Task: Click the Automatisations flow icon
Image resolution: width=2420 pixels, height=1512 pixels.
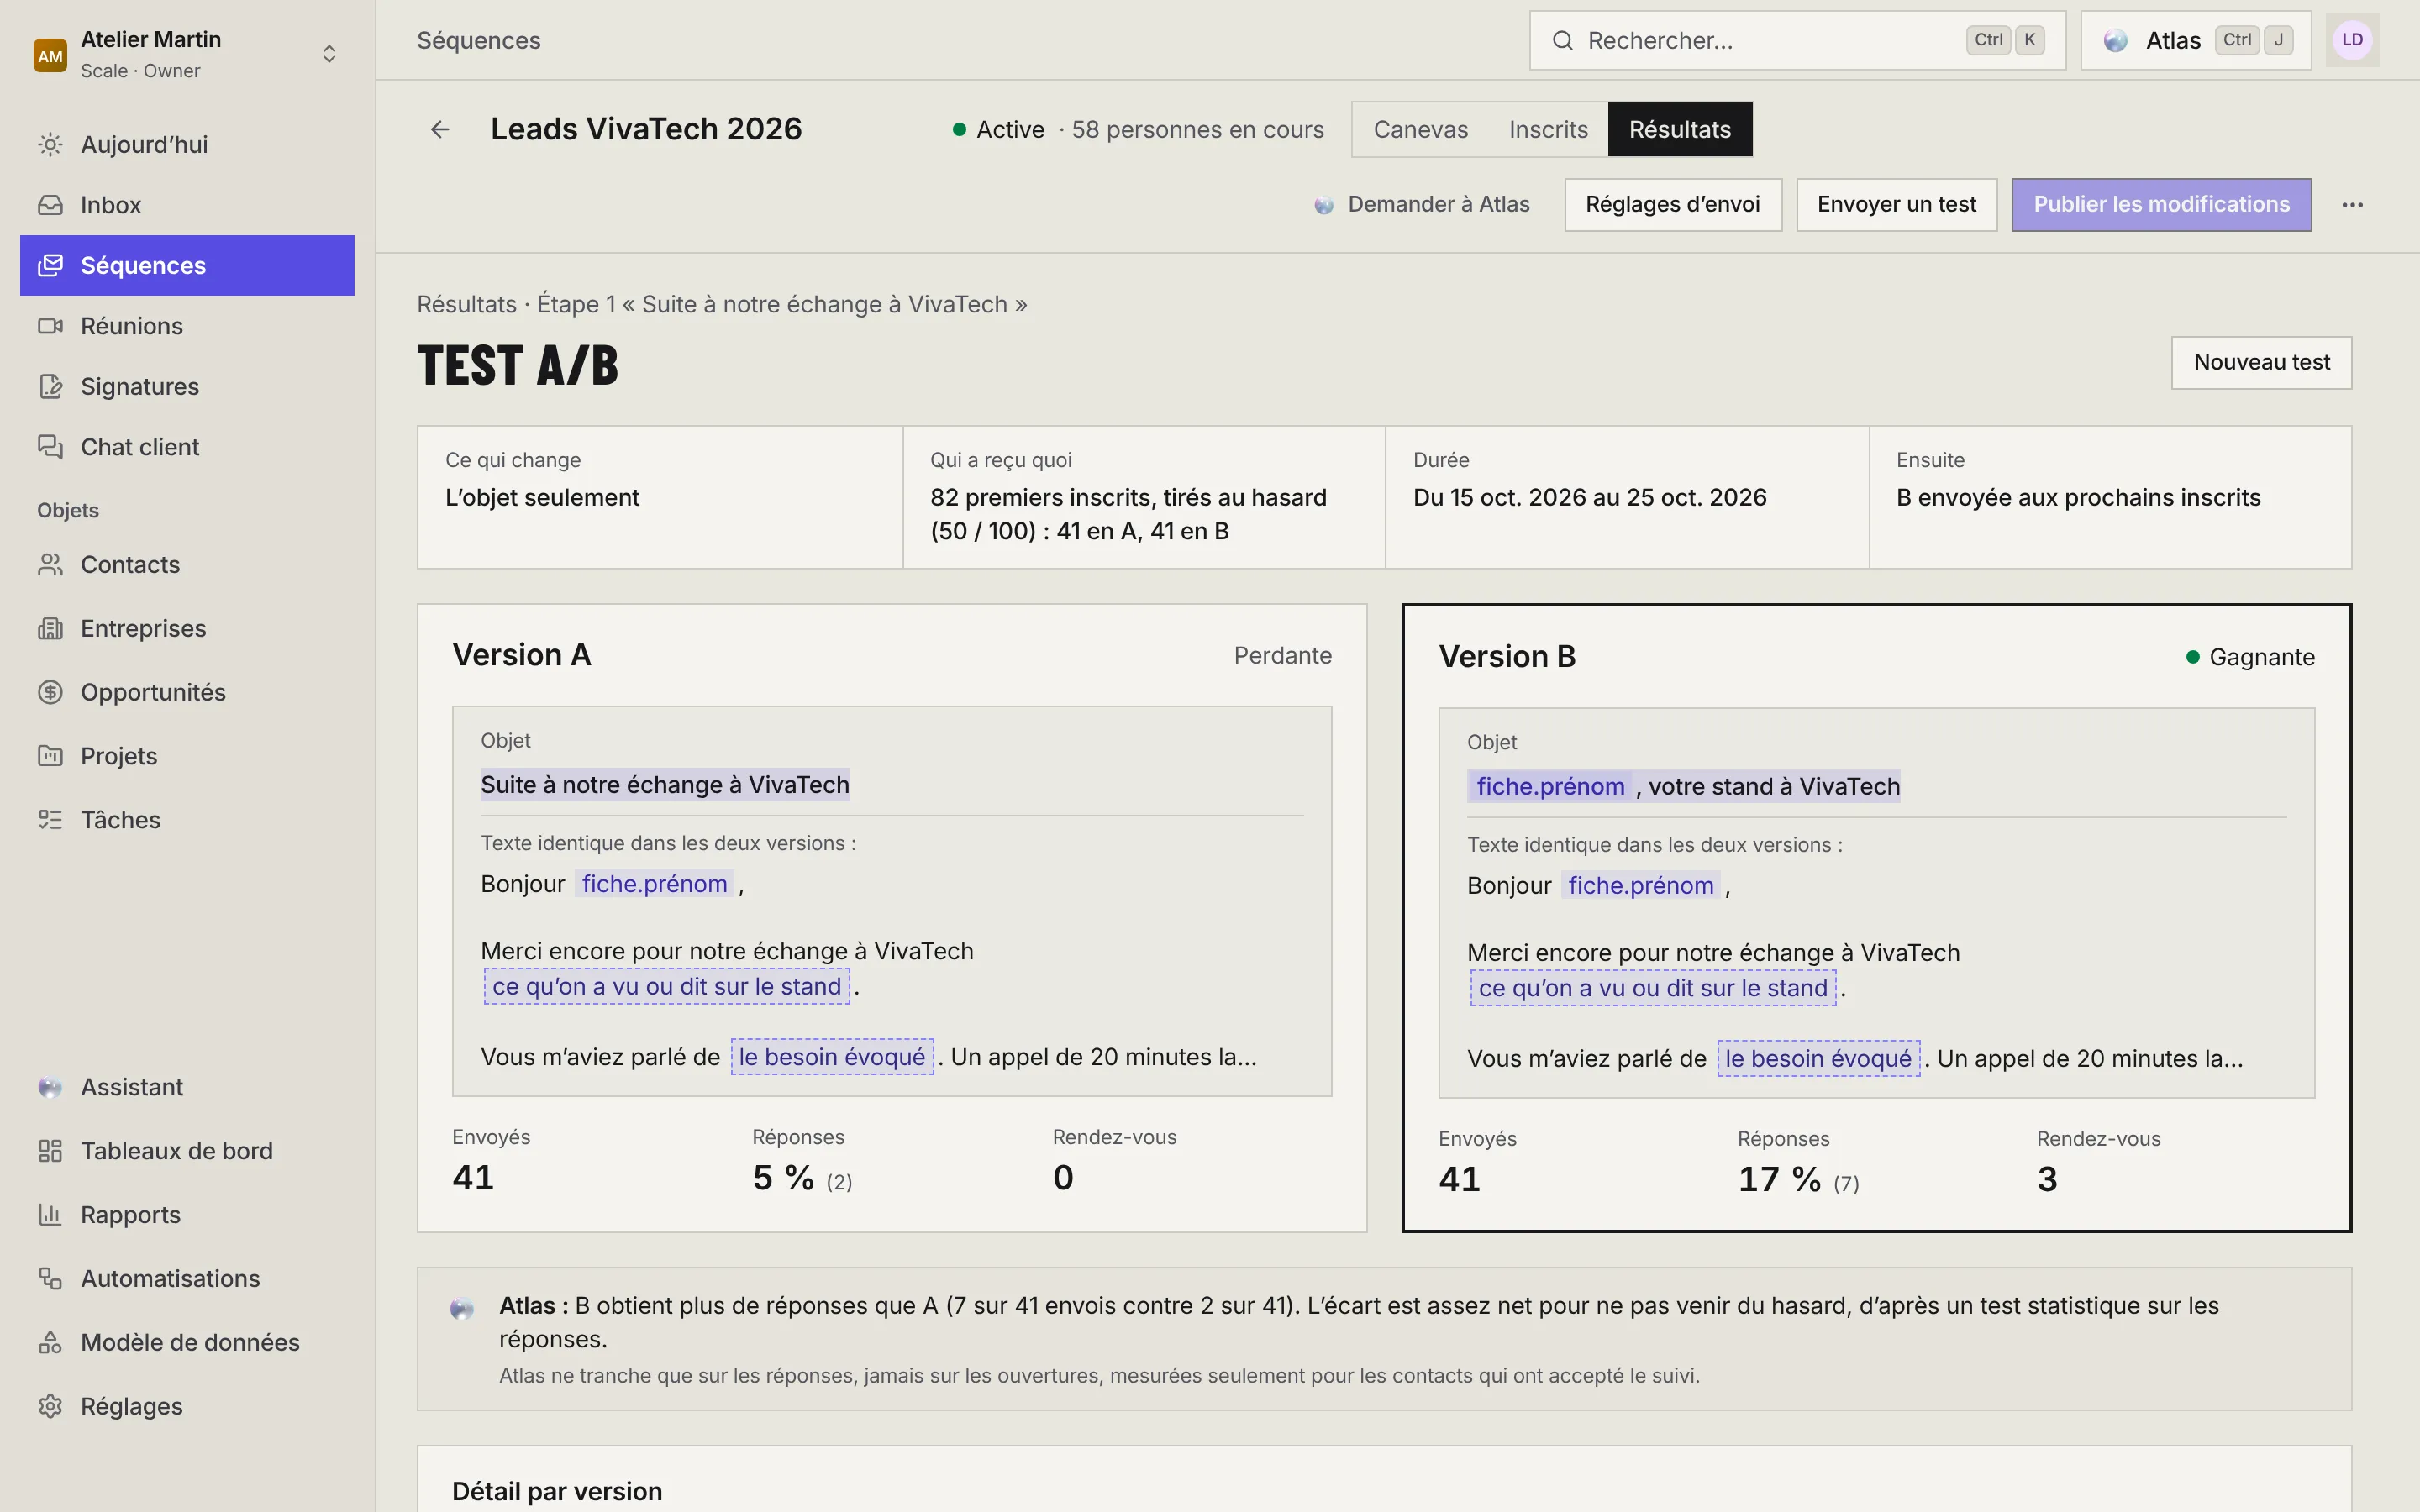Action: point(50,1279)
